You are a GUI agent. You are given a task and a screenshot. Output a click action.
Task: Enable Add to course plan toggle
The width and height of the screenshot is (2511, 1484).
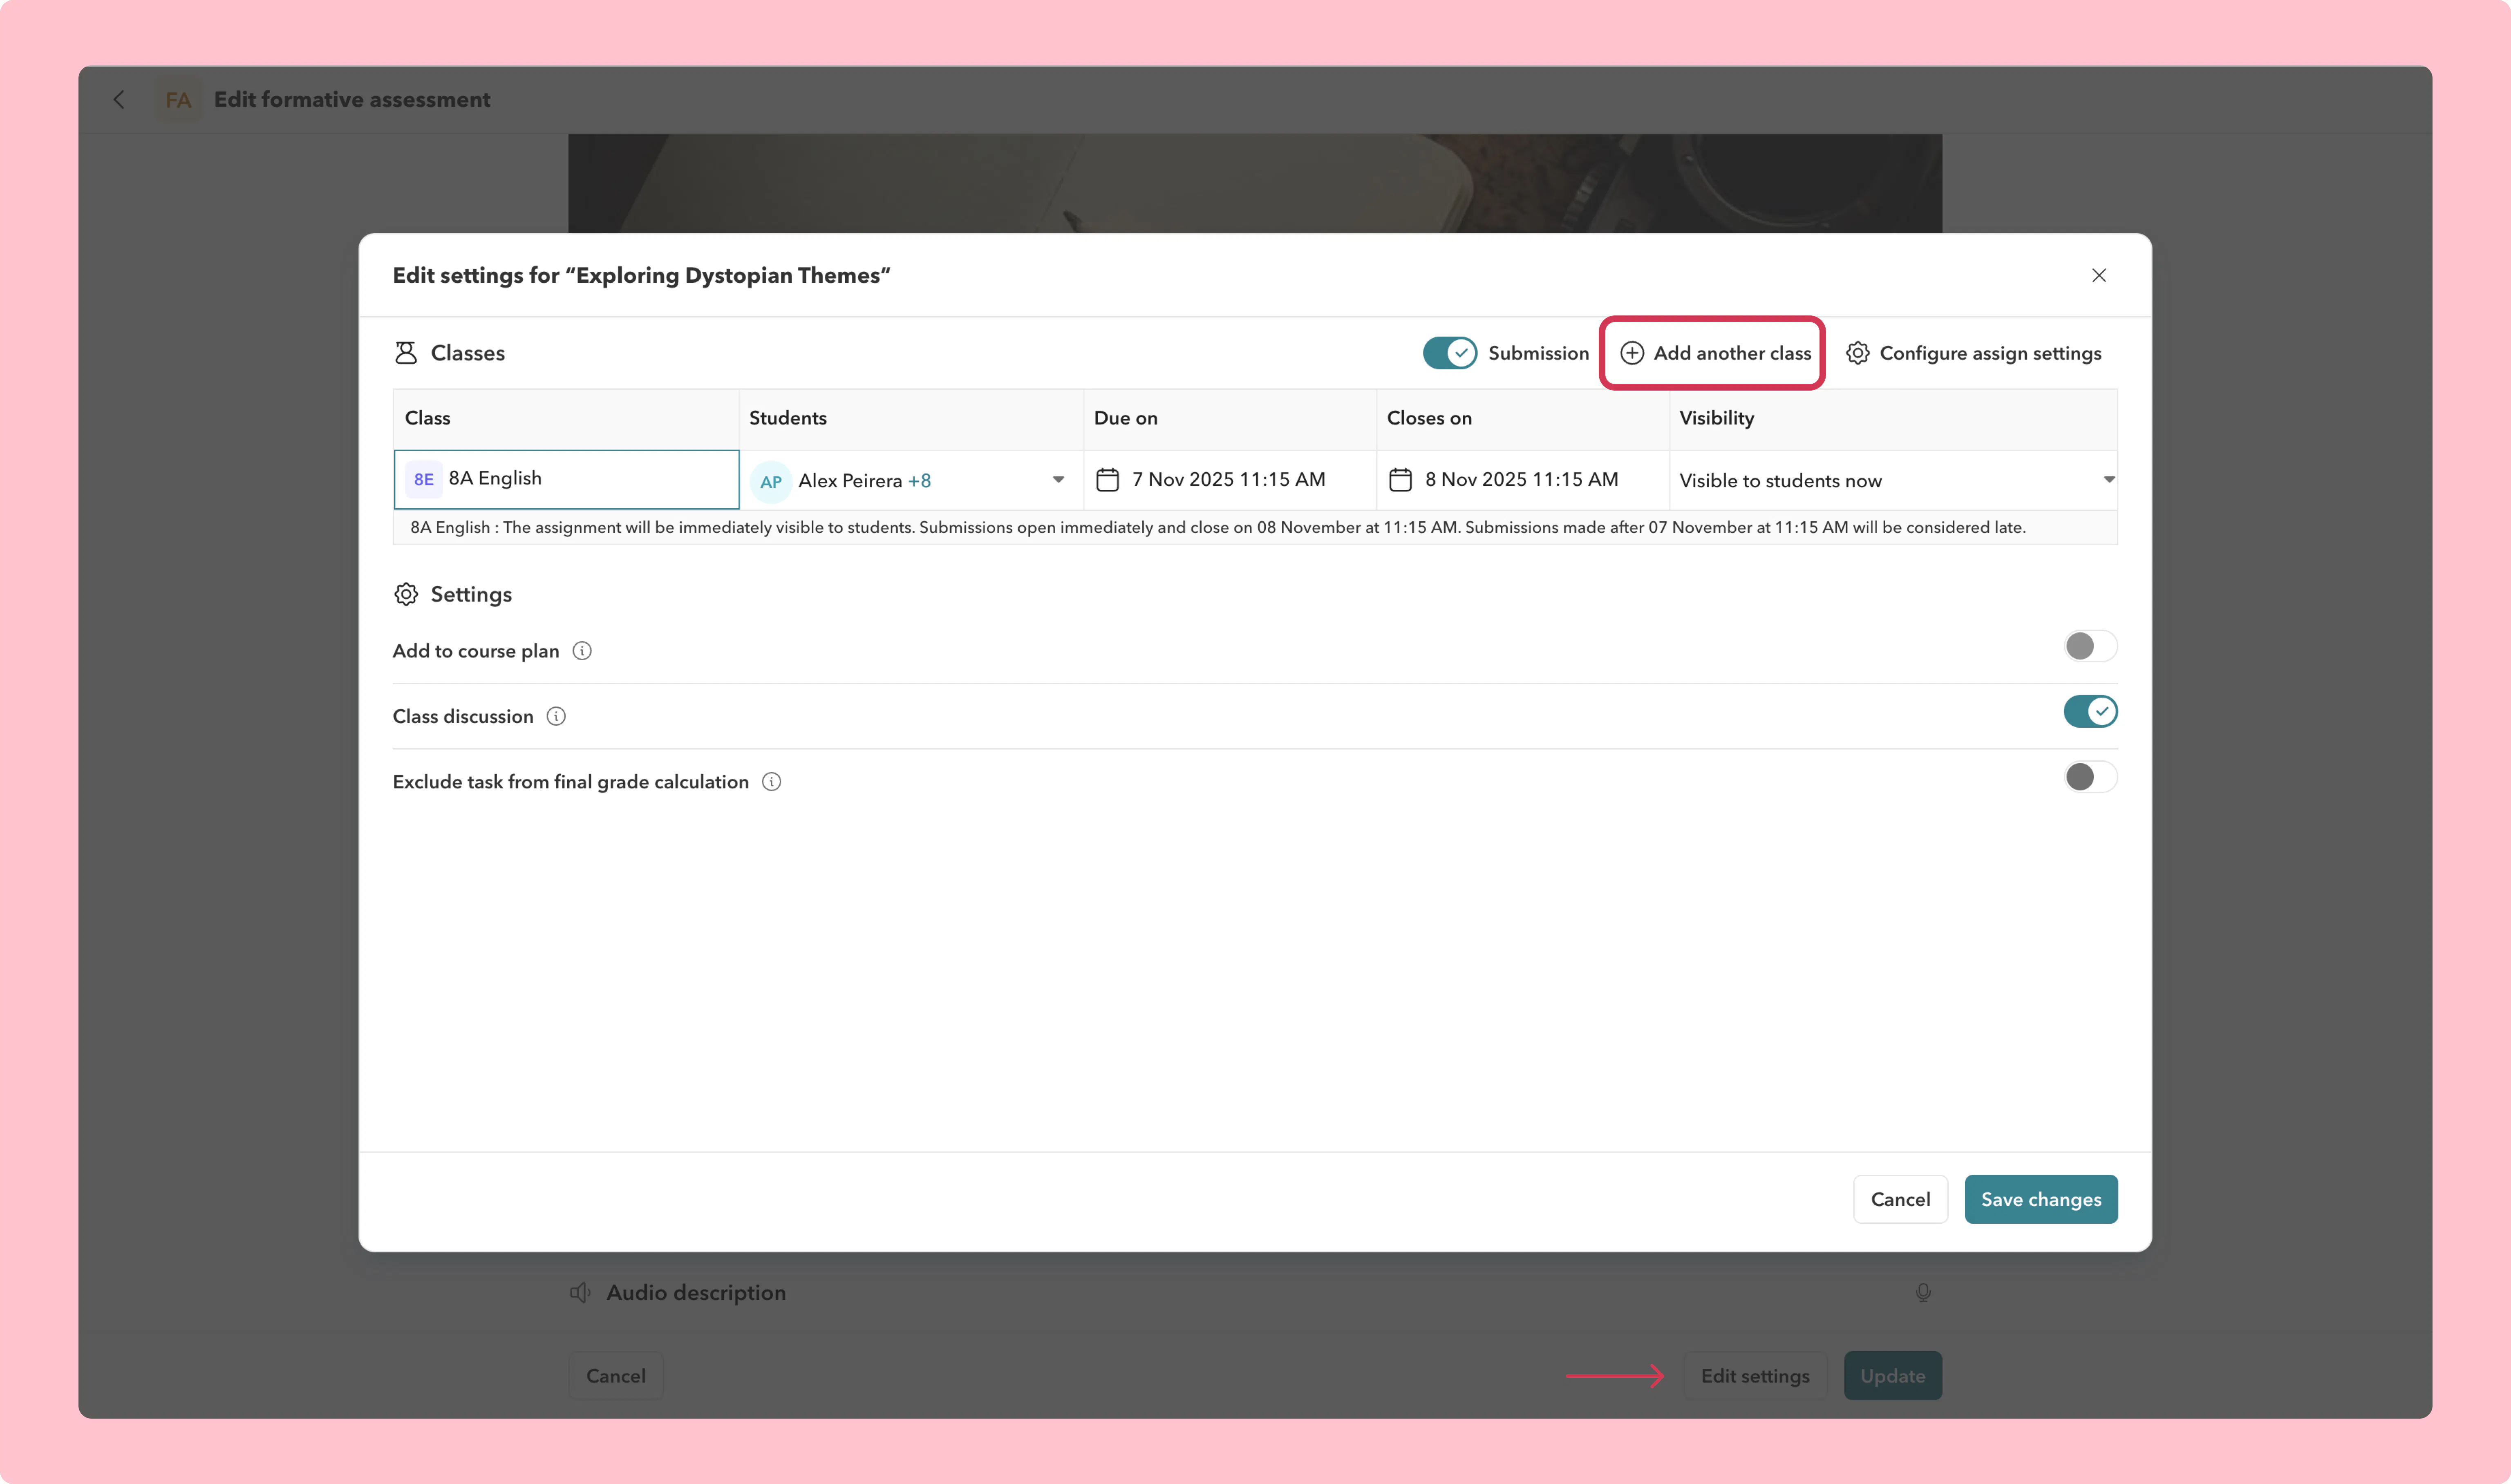tap(2090, 646)
